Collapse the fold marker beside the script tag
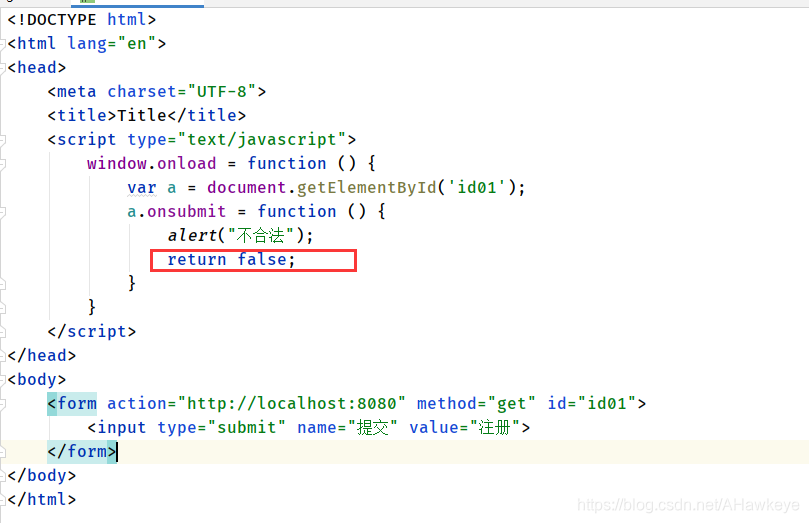The image size is (809, 523). pos(3,139)
